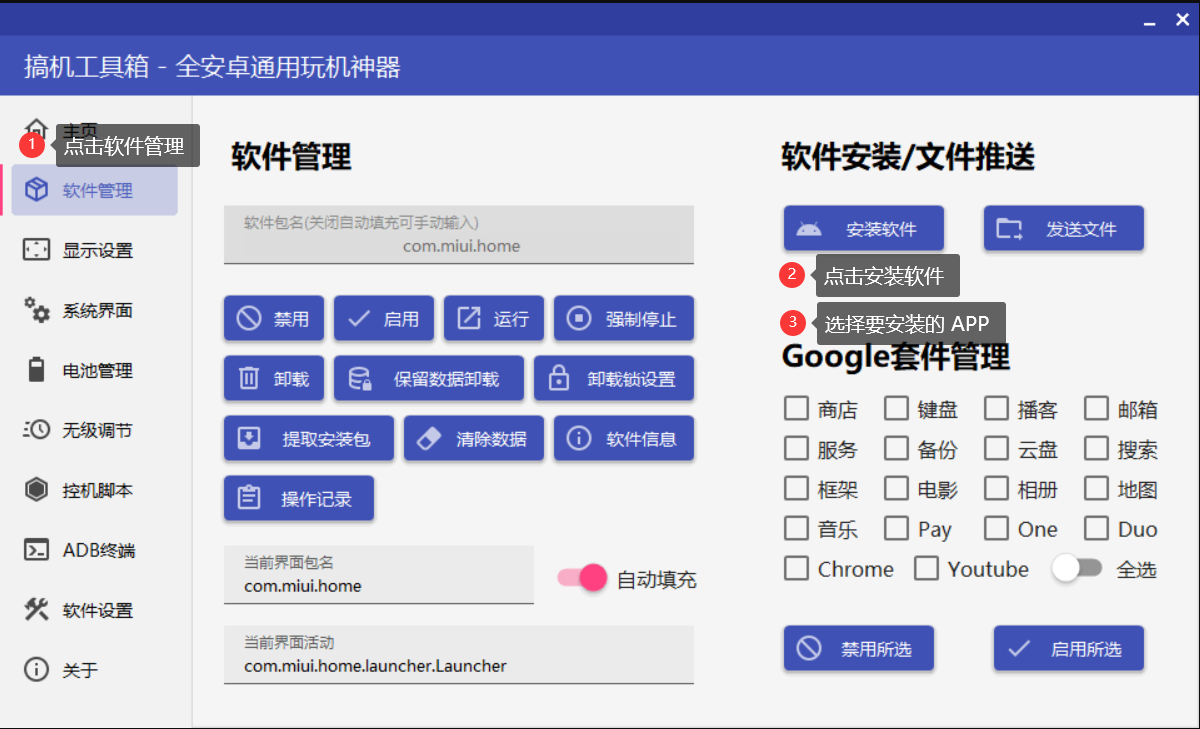Click the 卸载锁设置 lock icon
This screenshot has width=1200, height=729.
[x=559, y=379]
